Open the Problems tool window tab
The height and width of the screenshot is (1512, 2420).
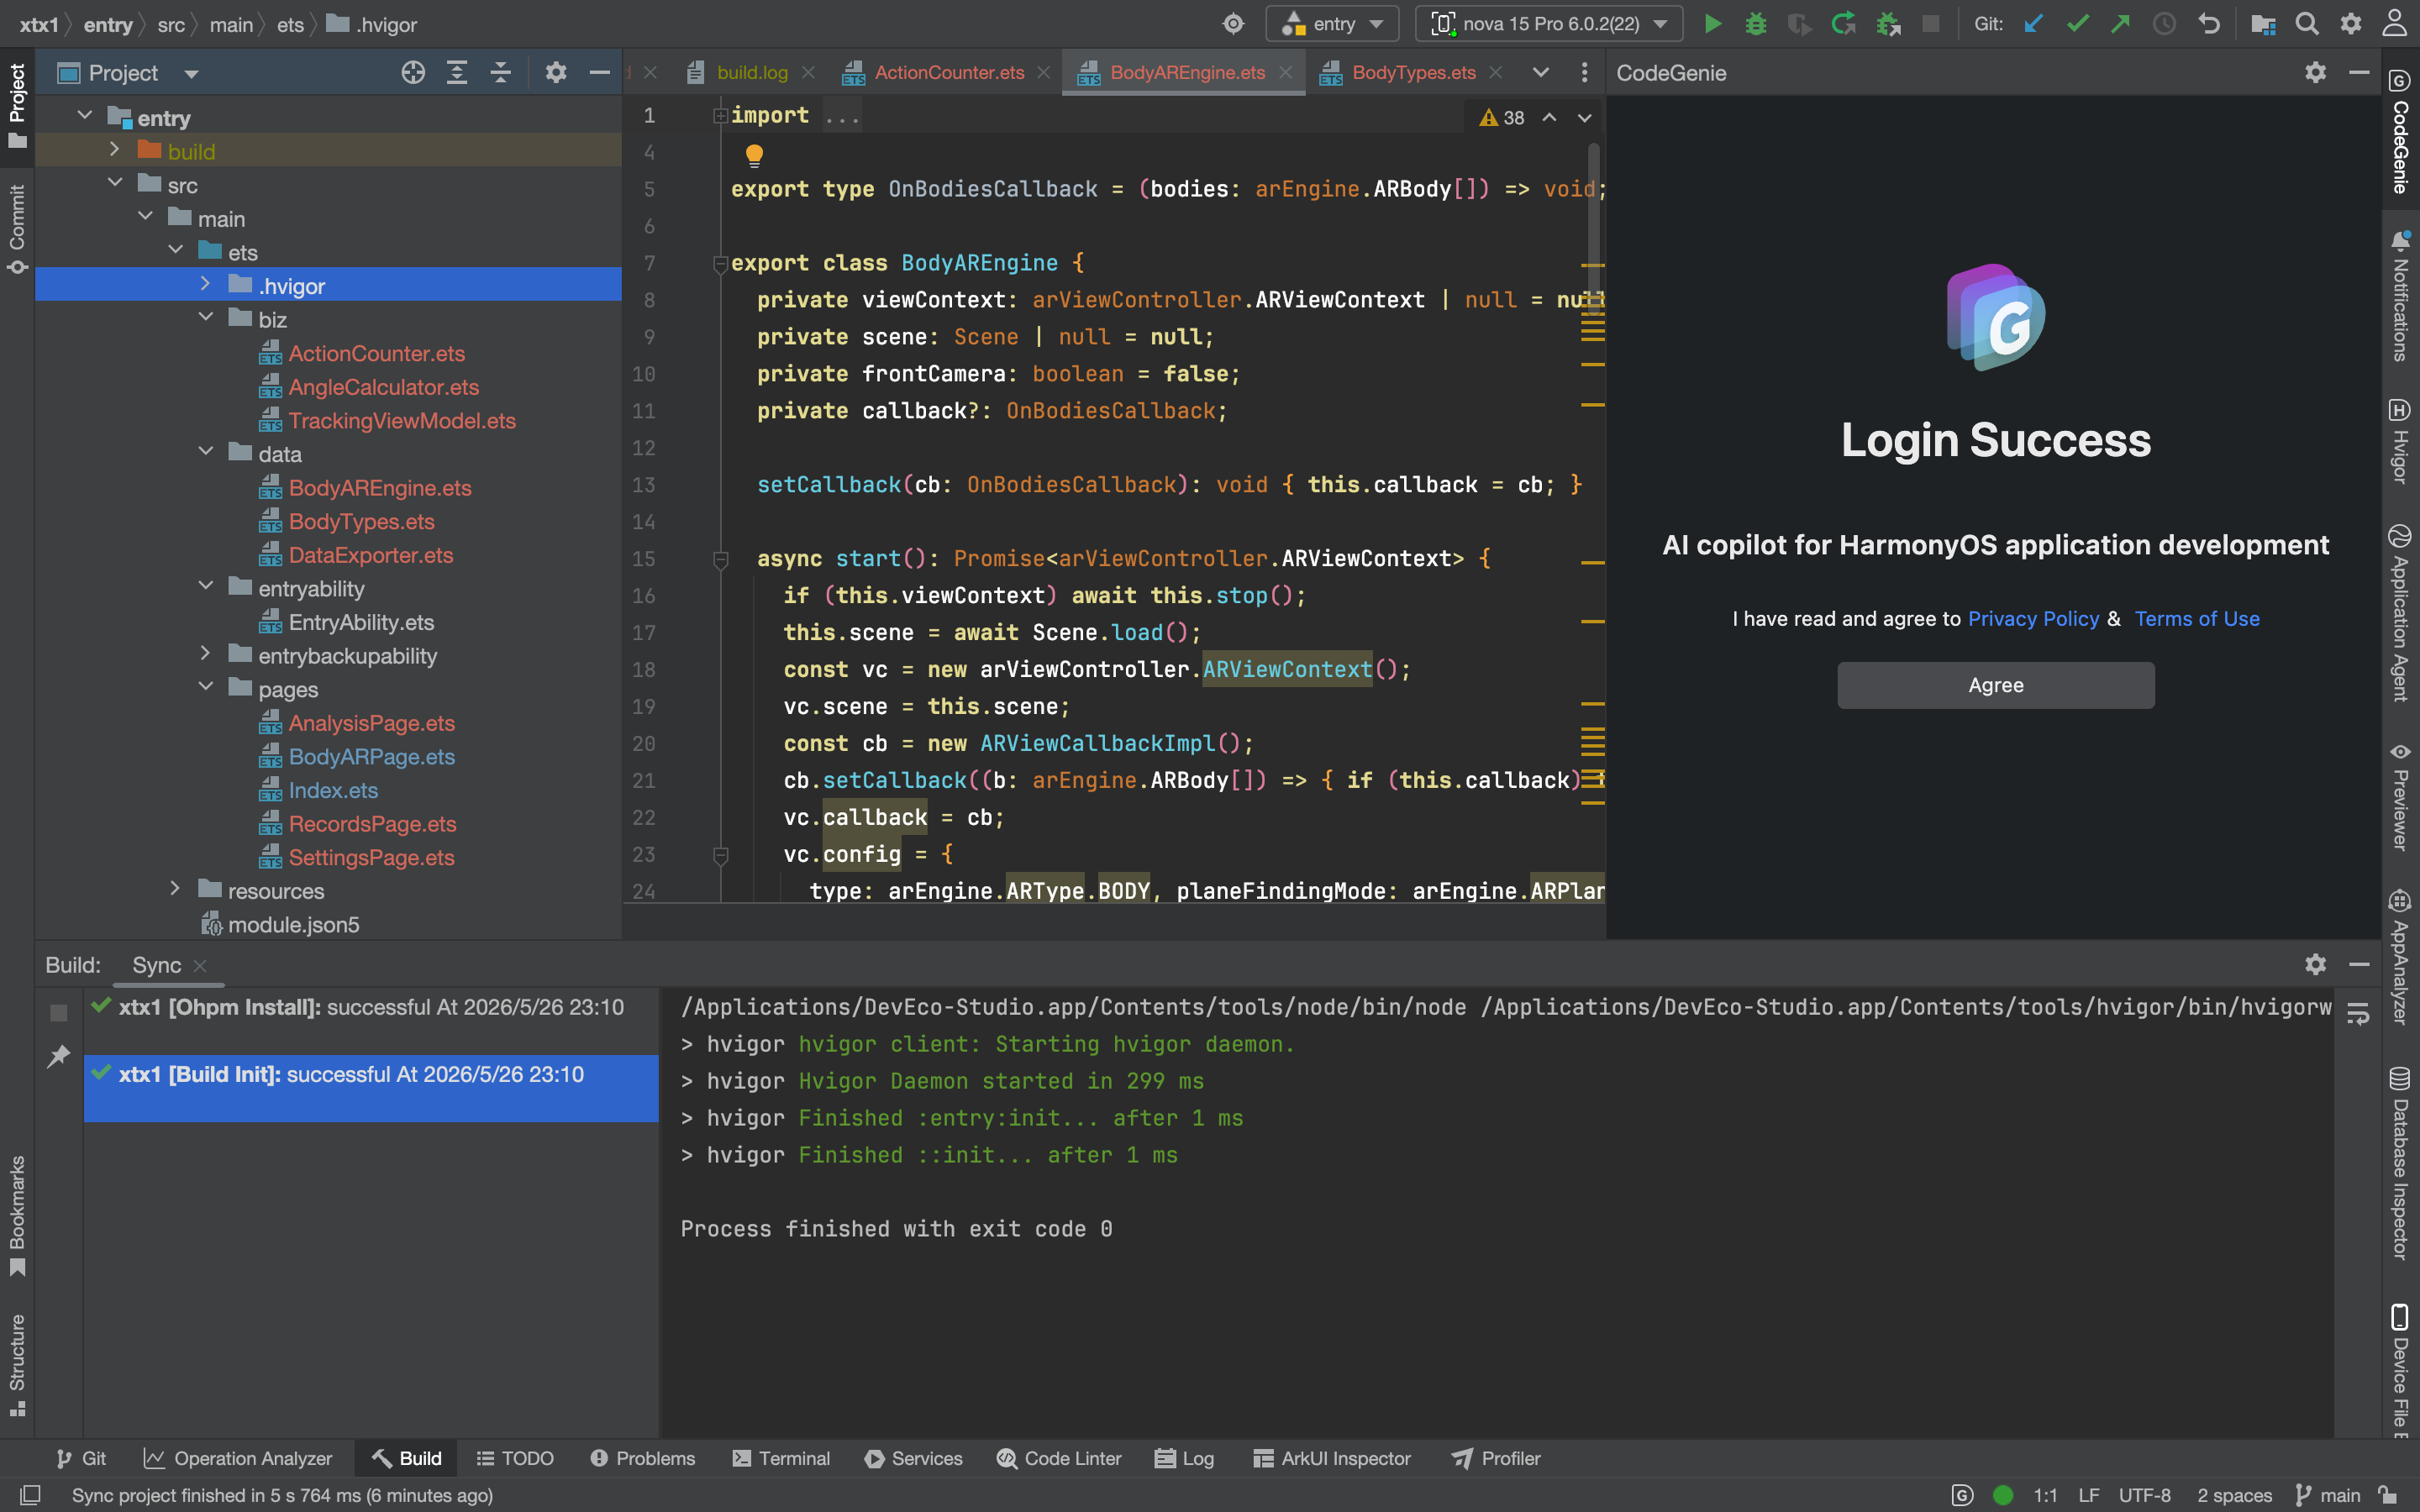click(642, 1458)
